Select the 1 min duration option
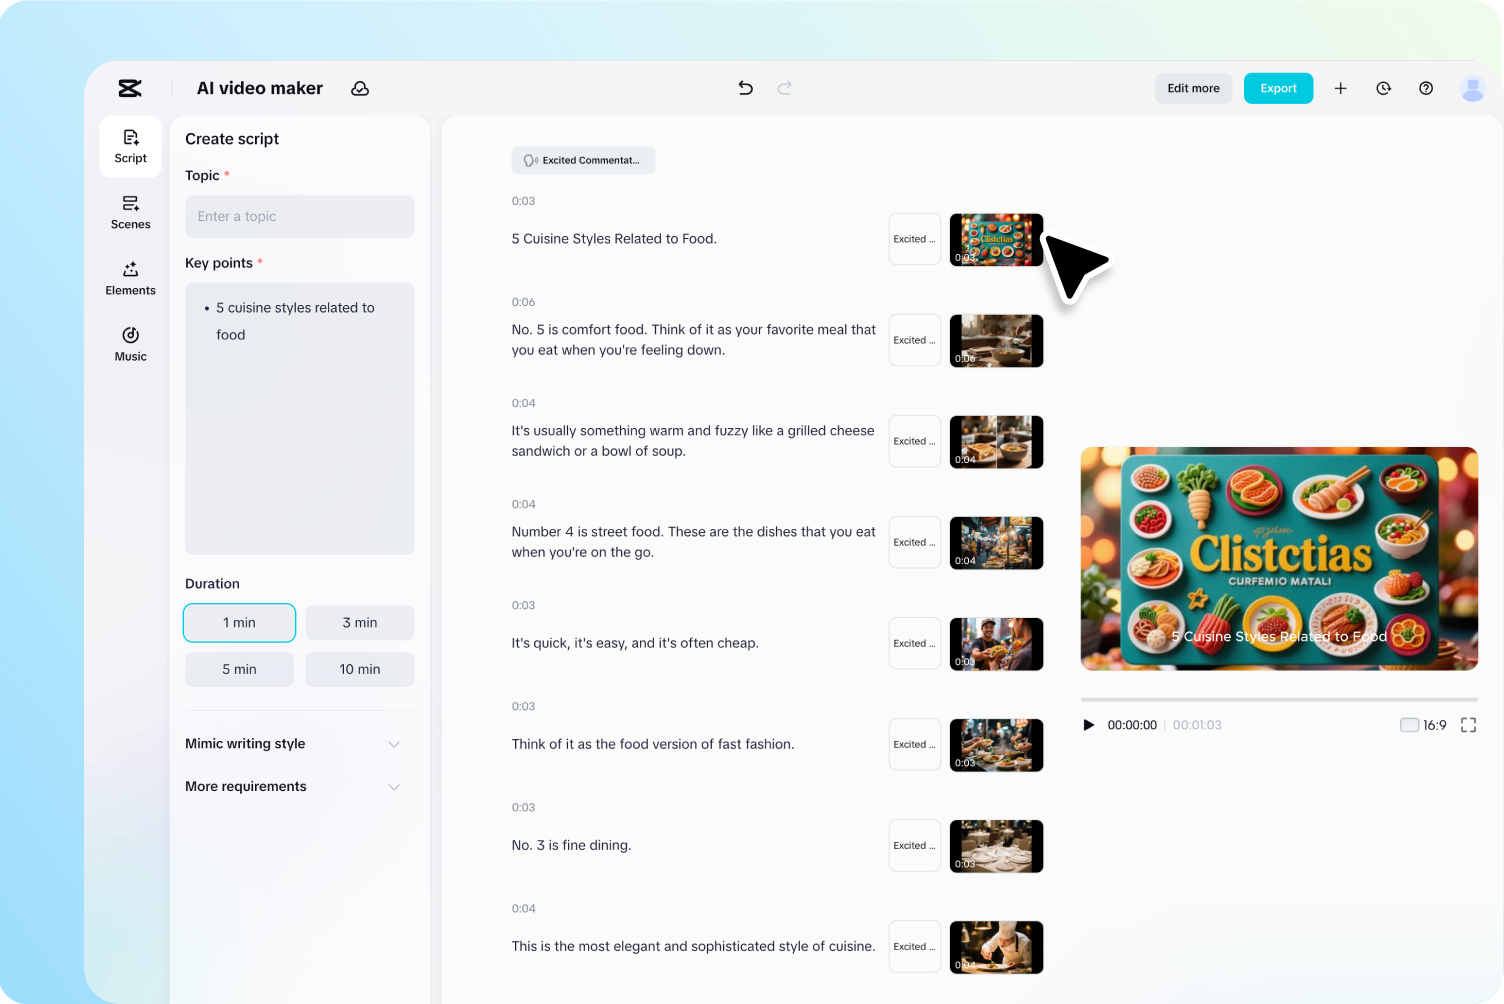This screenshot has height=1004, width=1504. (239, 622)
